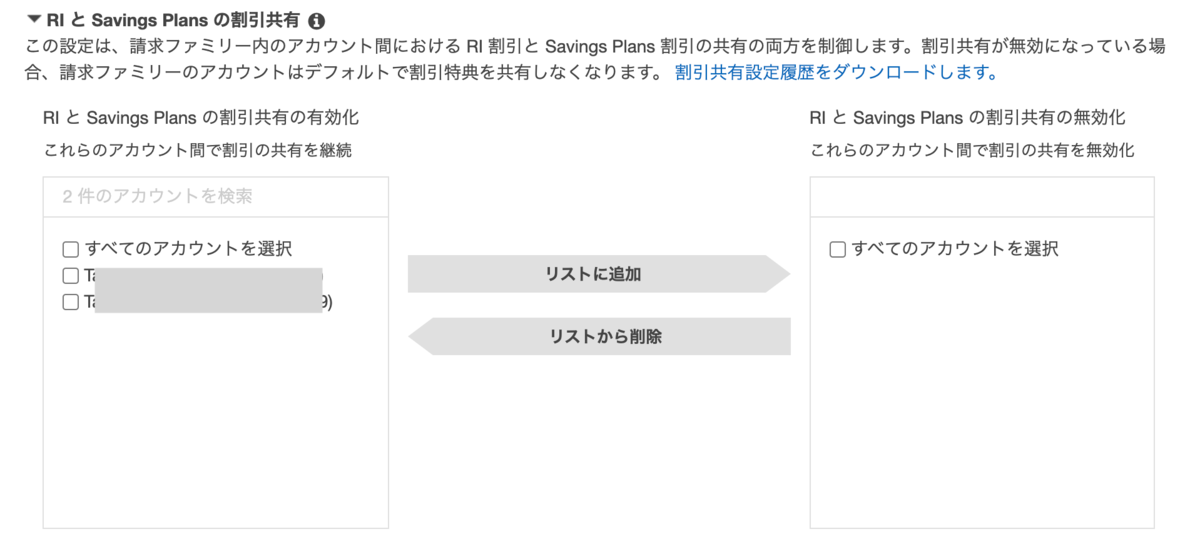Check すべてのアカウントを選択 in the enabled list

(70, 249)
